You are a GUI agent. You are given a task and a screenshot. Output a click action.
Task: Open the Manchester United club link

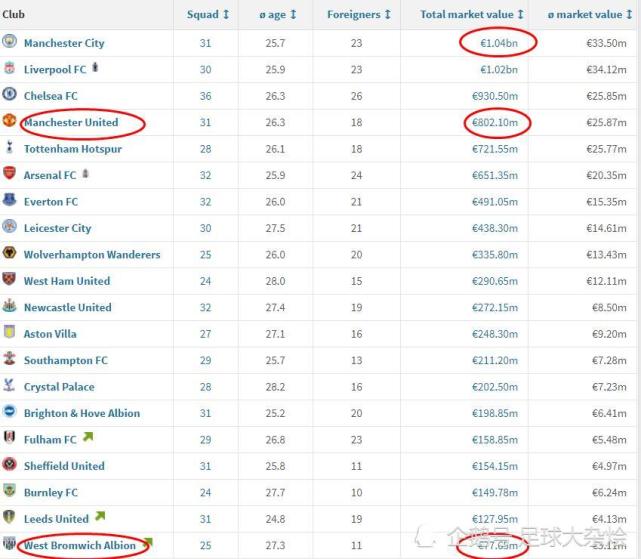tap(71, 122)
